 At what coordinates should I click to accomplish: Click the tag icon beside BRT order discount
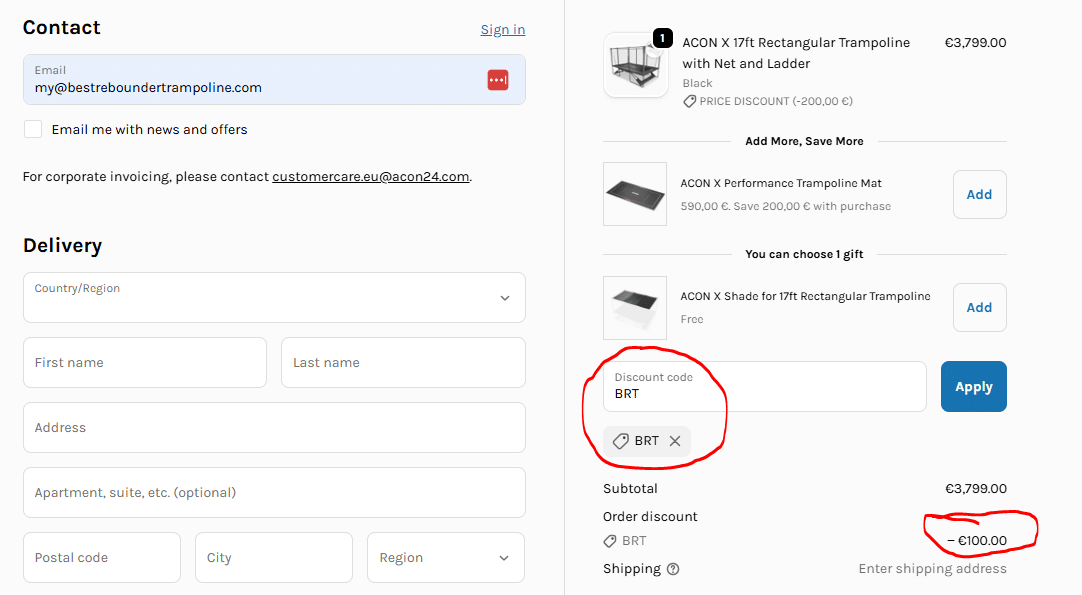[609, 541]
